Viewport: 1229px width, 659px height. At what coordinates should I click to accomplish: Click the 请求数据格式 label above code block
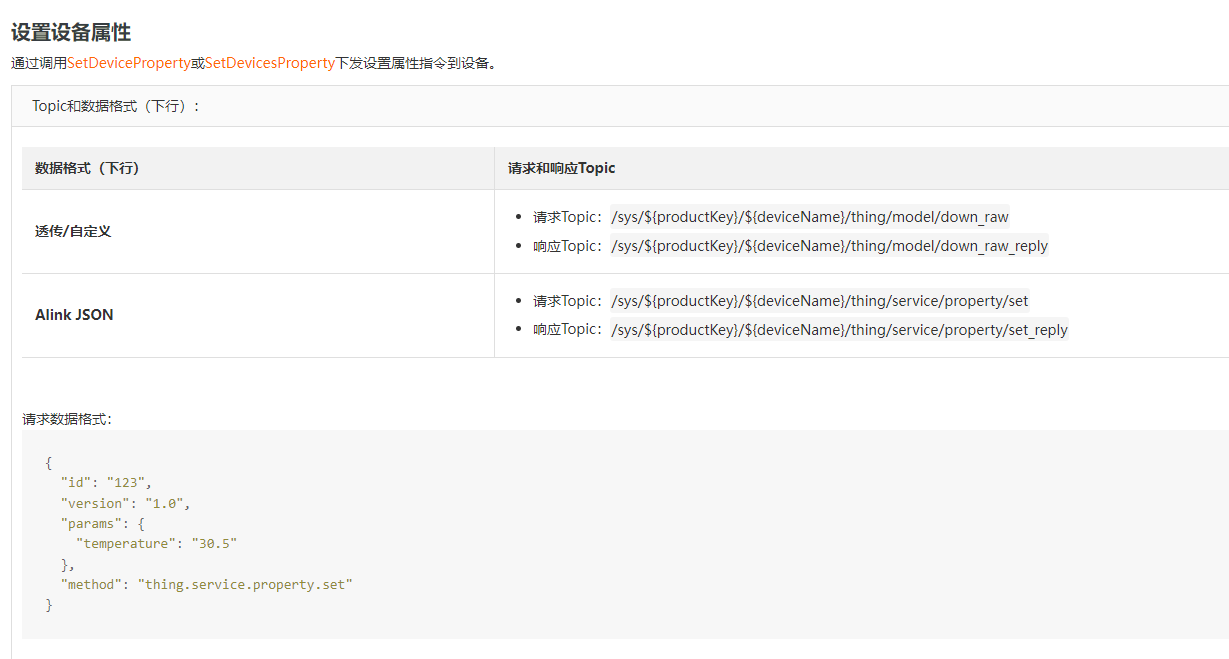coord(67,419)
